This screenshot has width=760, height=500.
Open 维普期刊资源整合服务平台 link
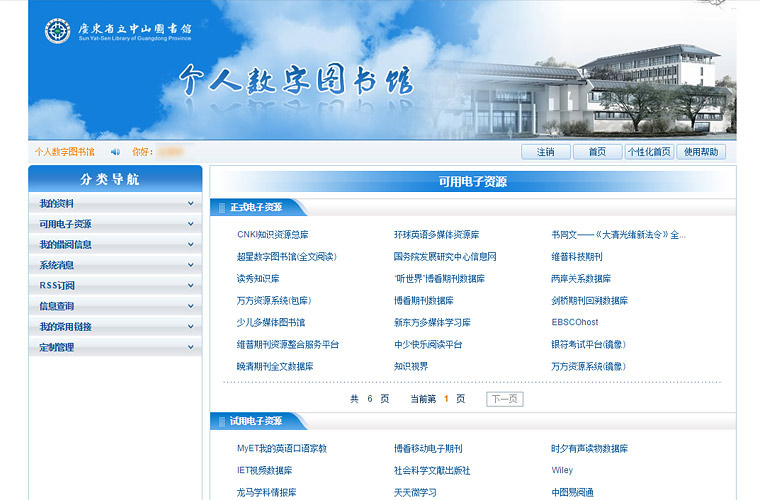pos(288,344)
